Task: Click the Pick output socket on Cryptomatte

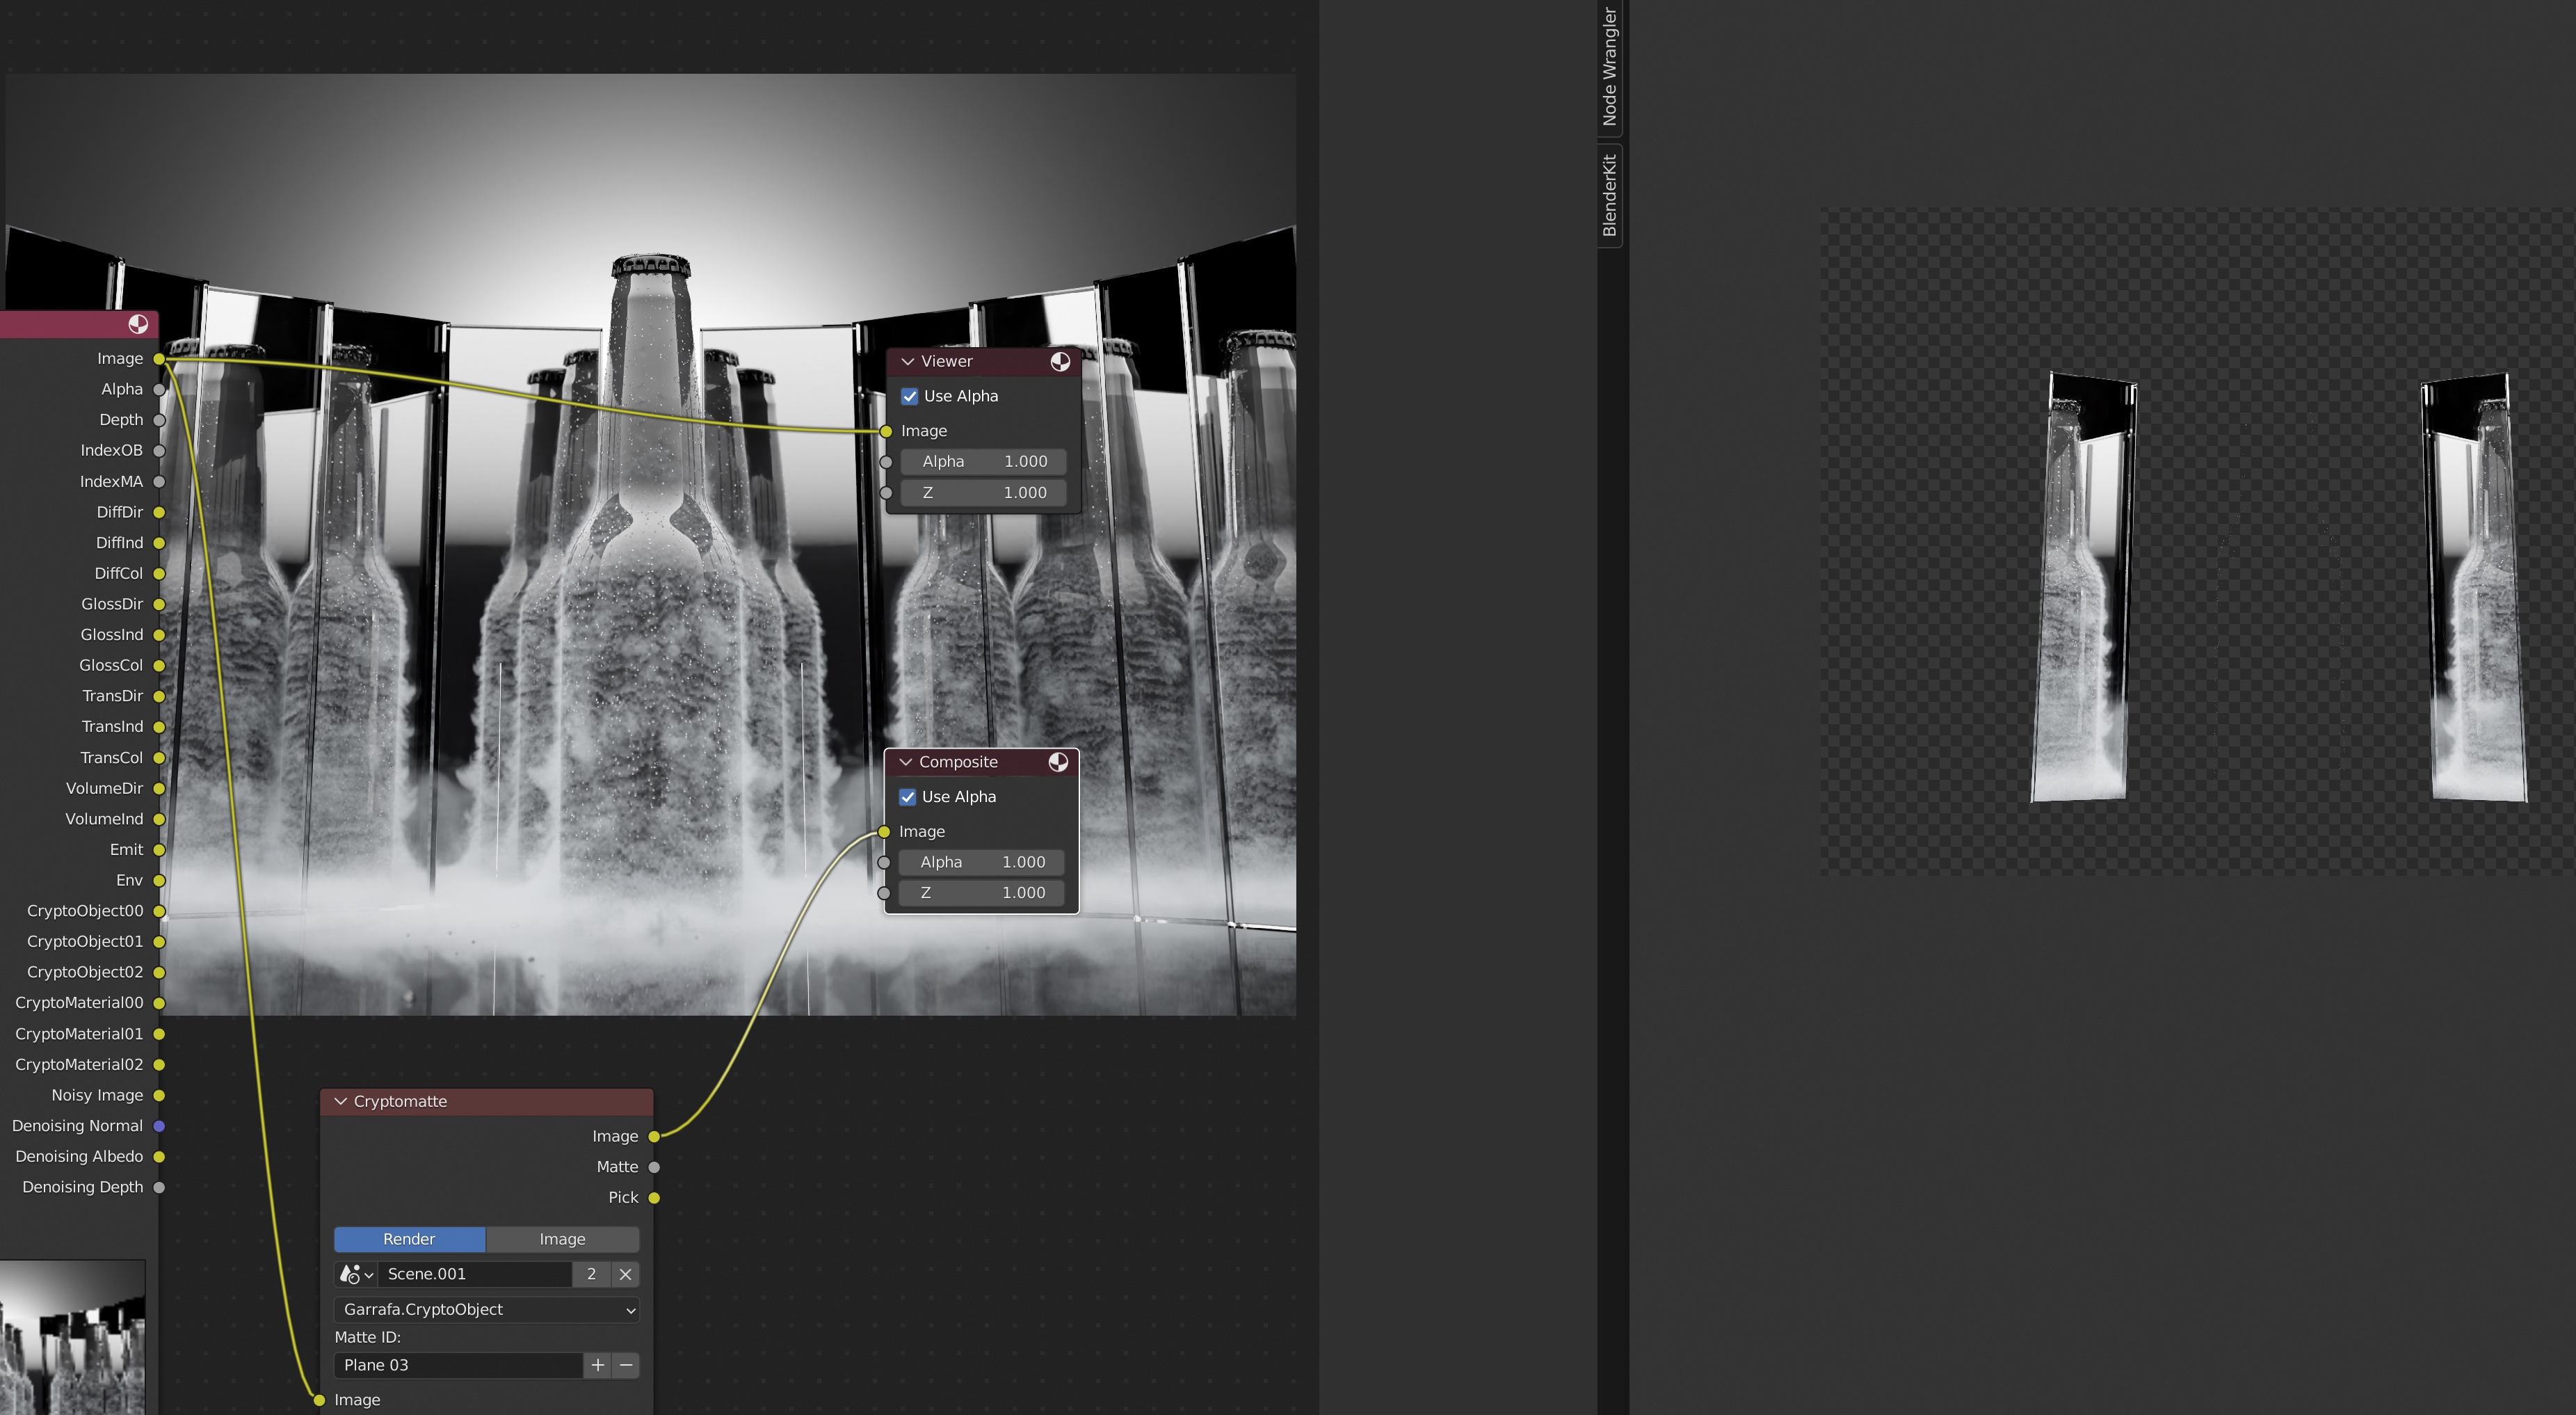Action: (x=654, y=1198)
